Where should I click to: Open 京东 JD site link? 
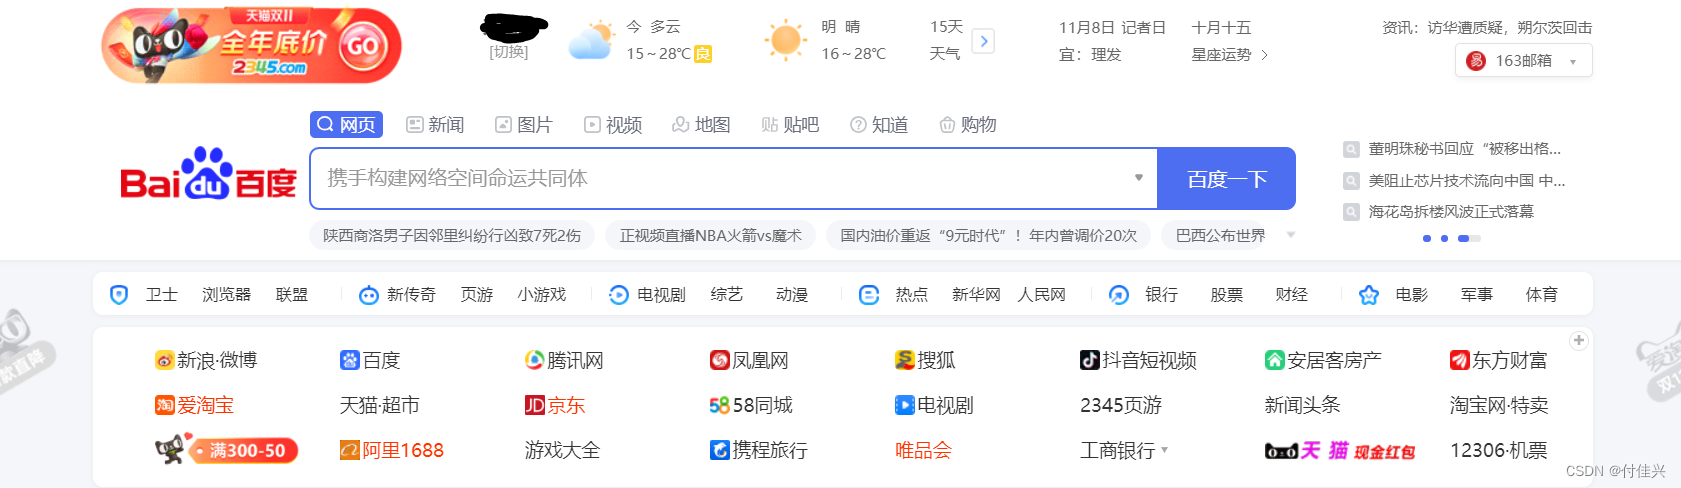[555, 405]
